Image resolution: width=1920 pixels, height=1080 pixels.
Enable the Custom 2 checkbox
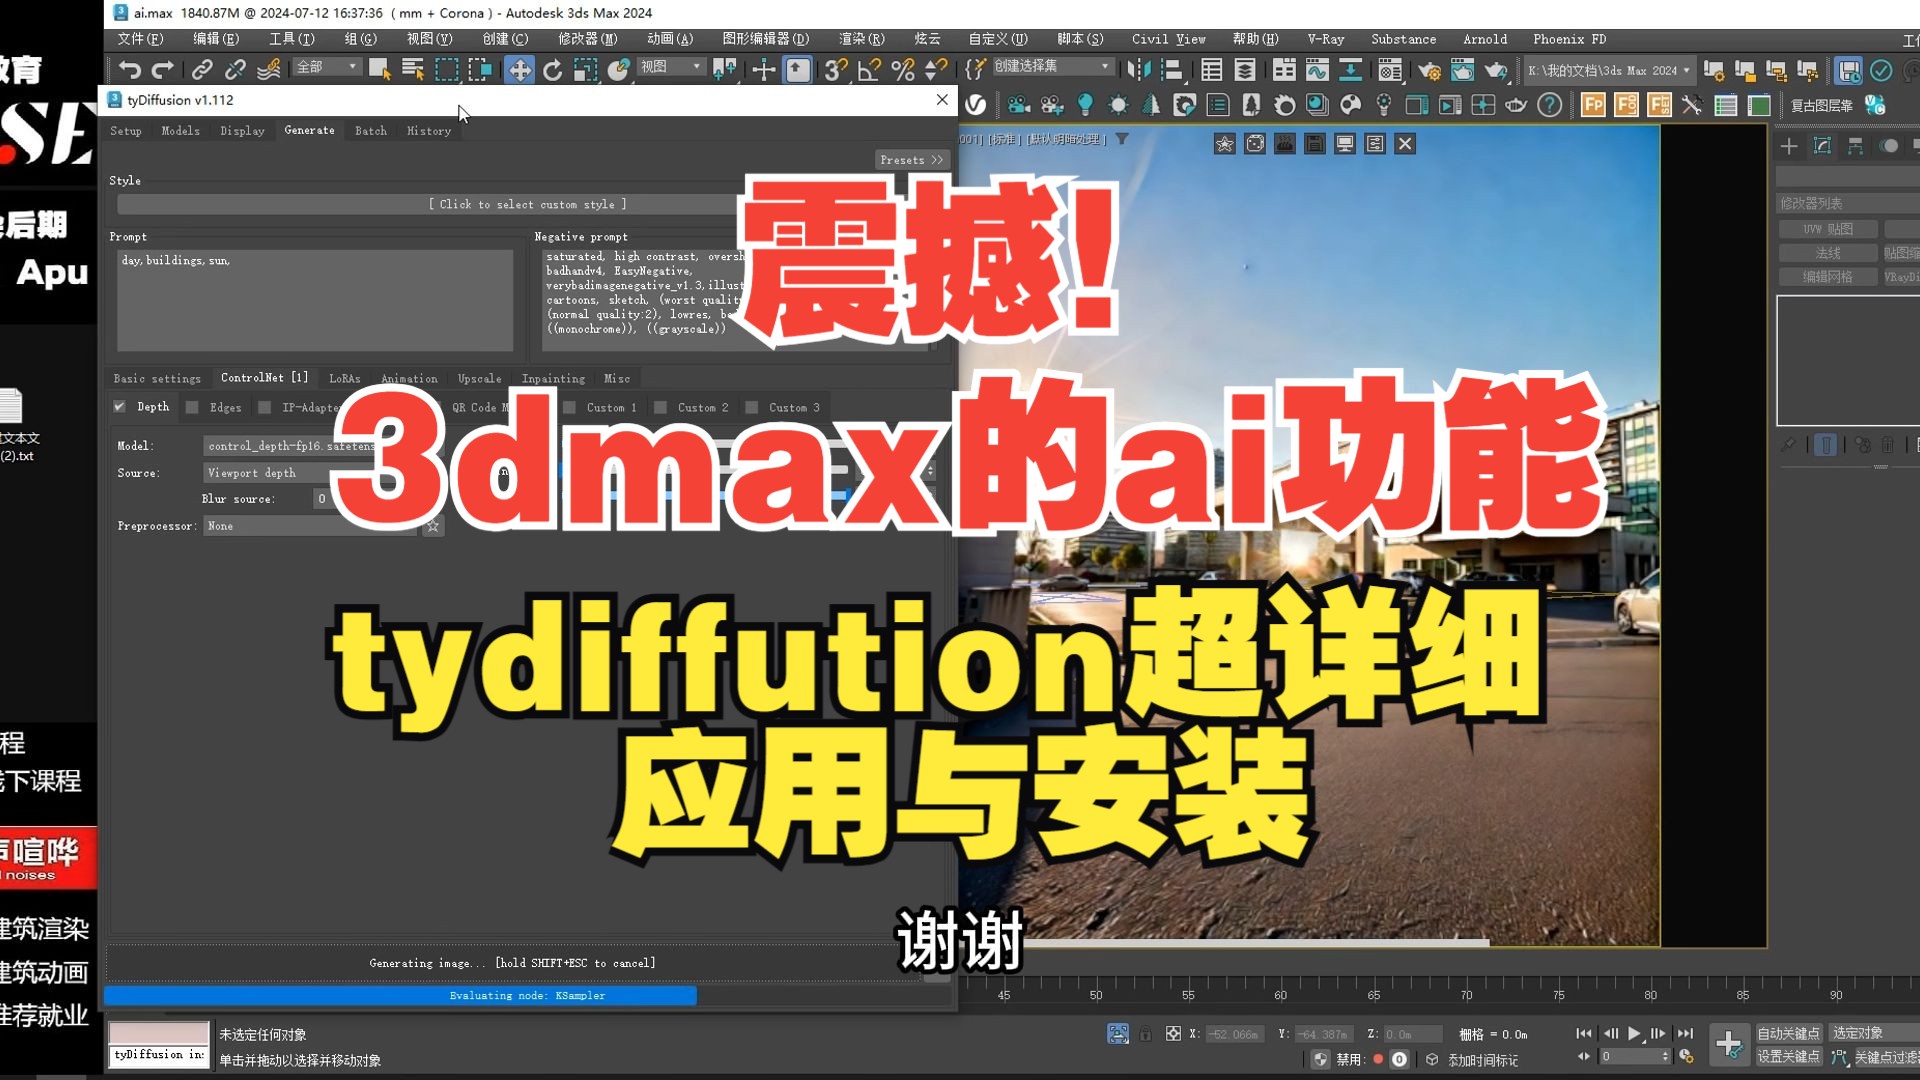(660, 408)
